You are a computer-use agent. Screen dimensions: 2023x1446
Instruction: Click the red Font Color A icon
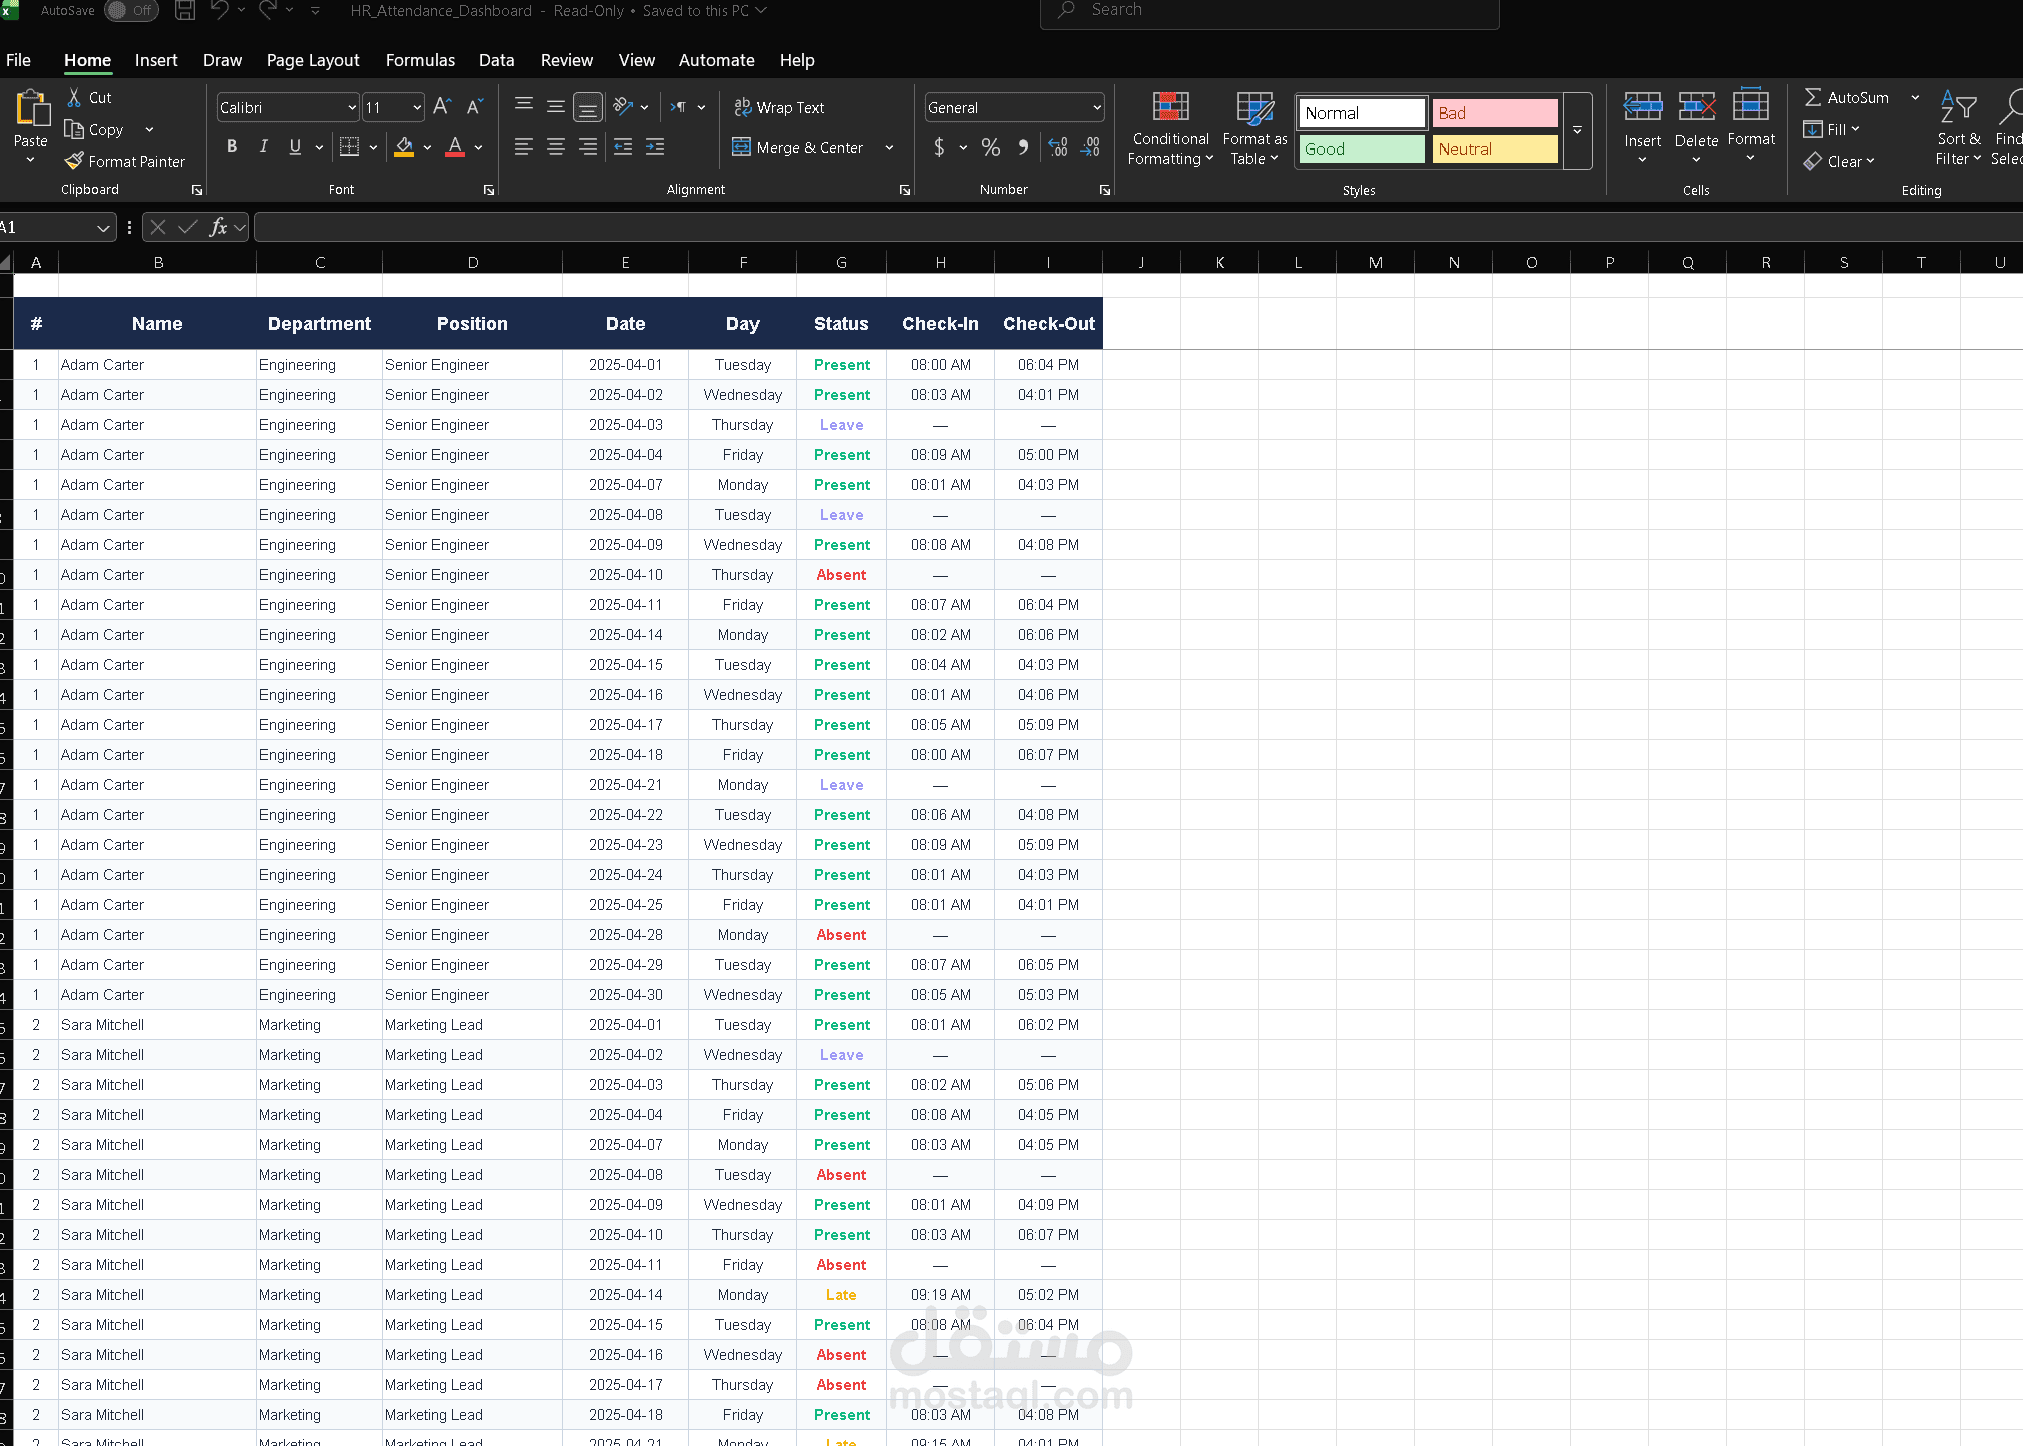tap(455, 147)
